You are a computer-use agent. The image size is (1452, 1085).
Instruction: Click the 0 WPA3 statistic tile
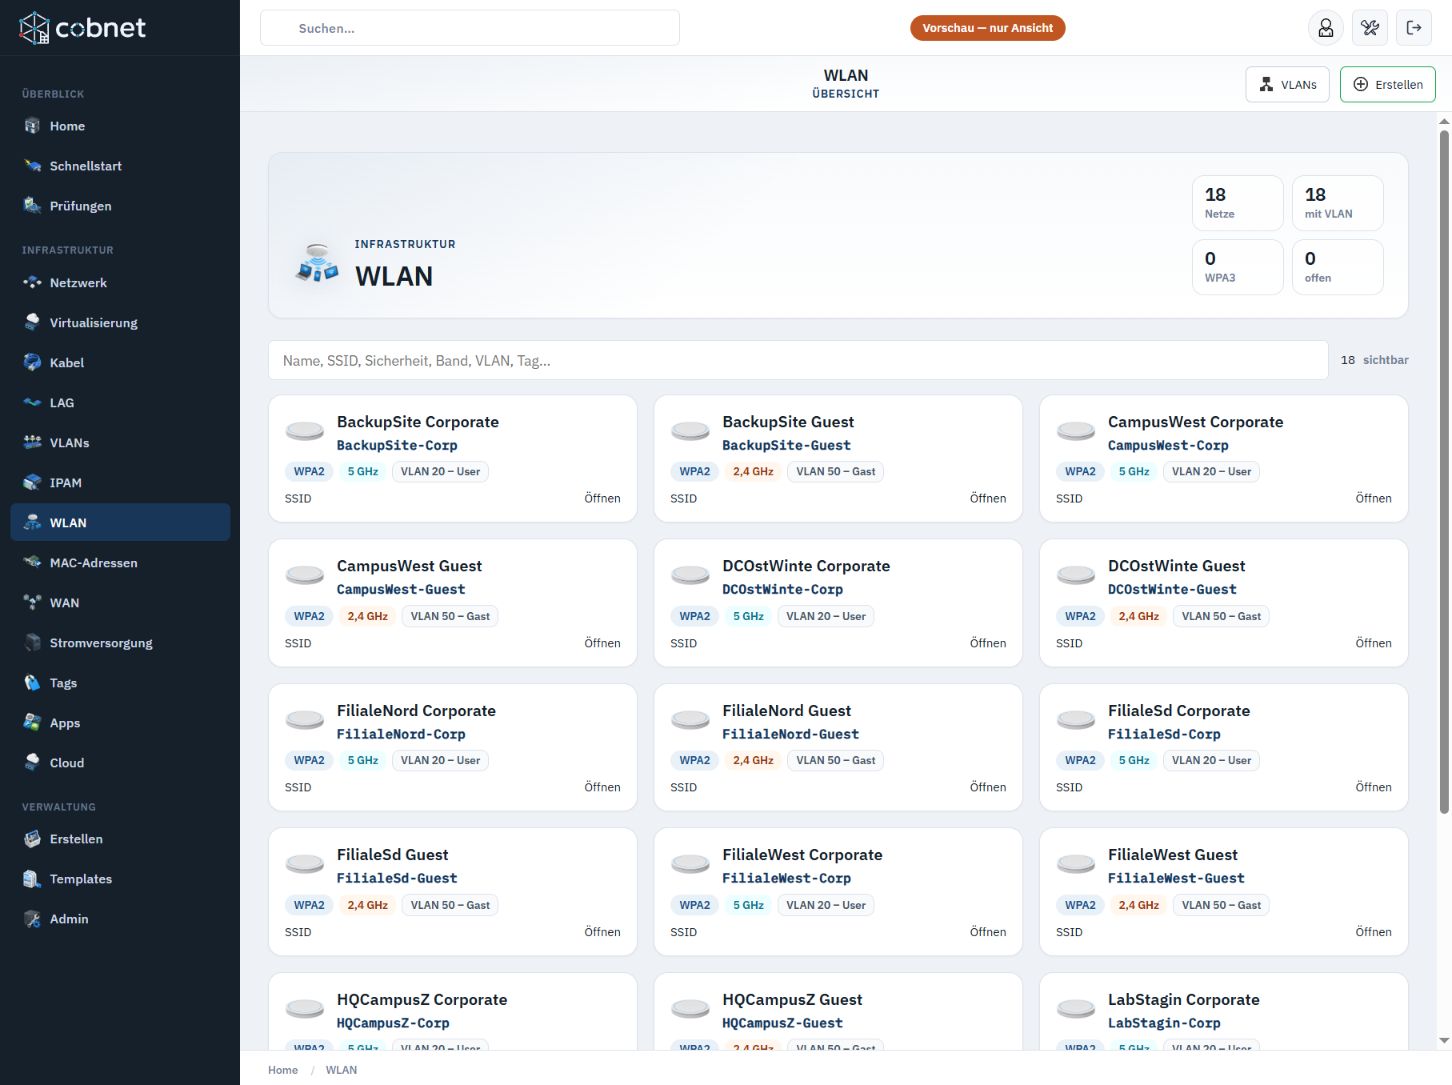[x=1238, y=267]
